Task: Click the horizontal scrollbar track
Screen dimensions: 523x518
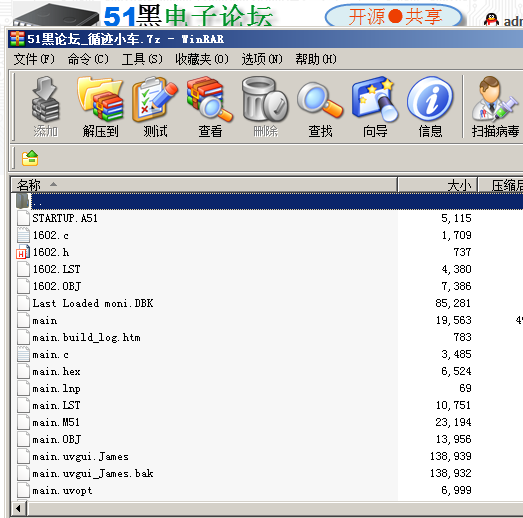Action: (x=276, y=509)
